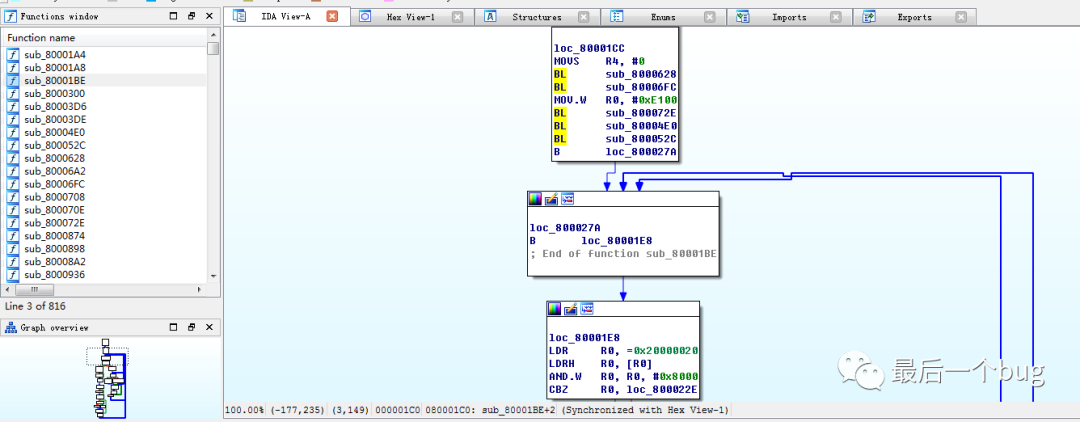Screen dimensions: 1080x422
Task: Close the Hex View-1 tab
Action: point(457,17)
